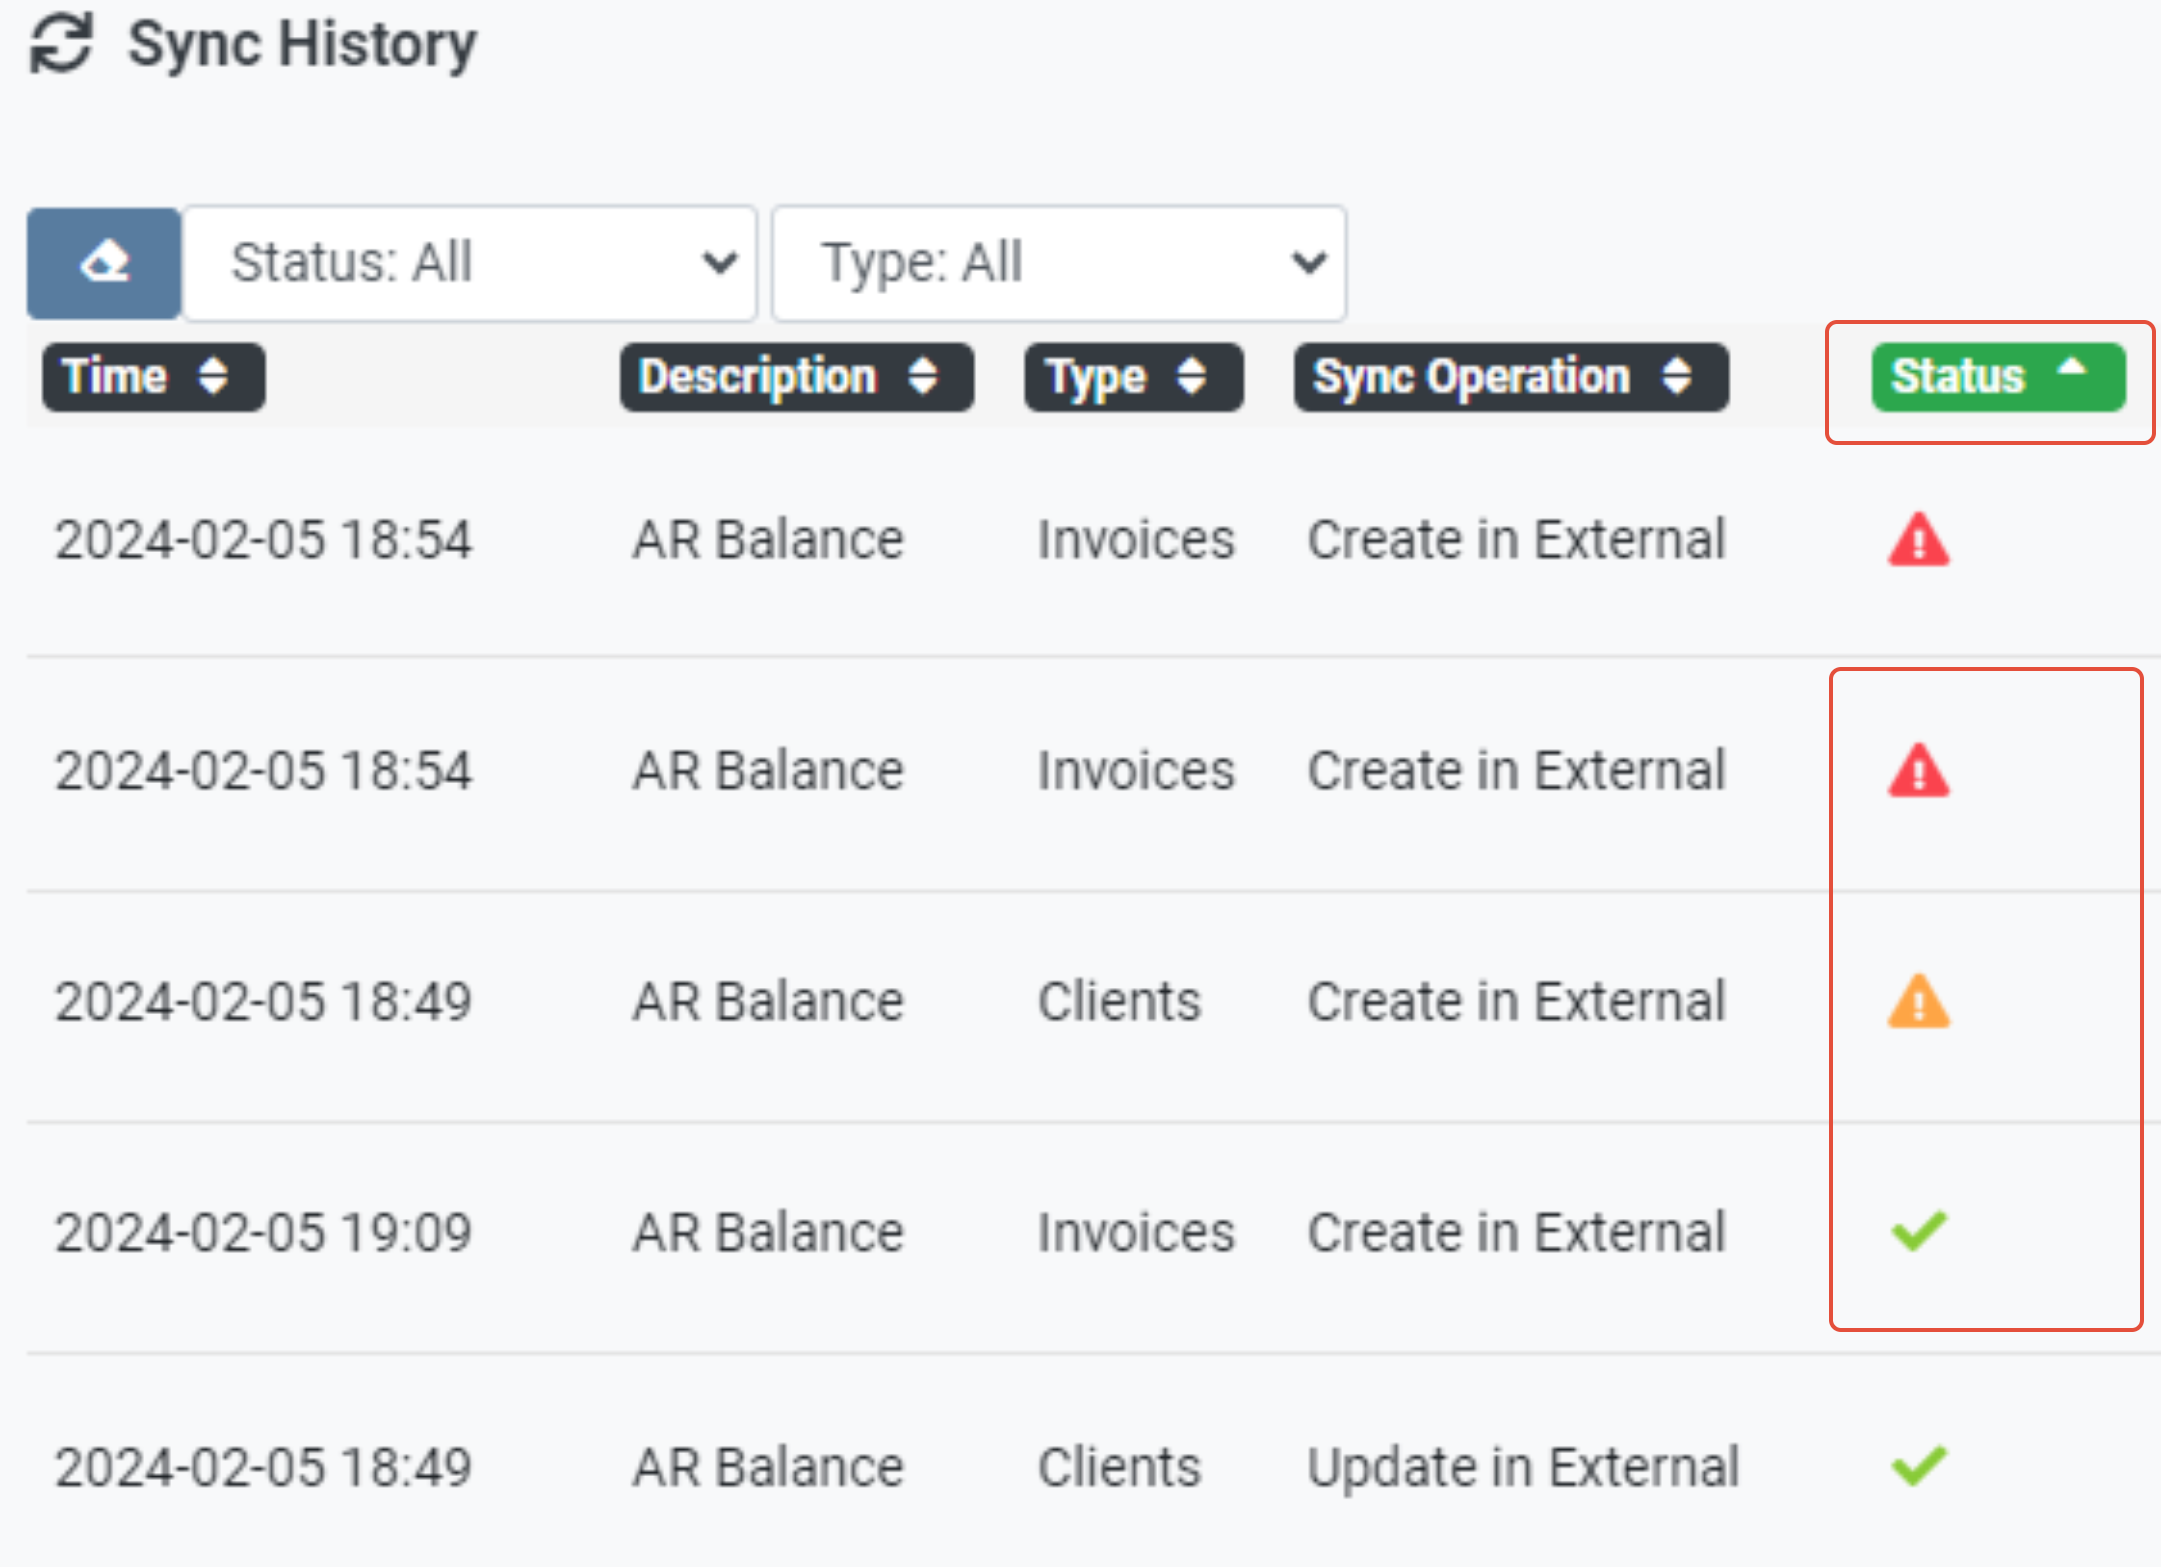Toggle the green Status sort header

point(1996,377)
